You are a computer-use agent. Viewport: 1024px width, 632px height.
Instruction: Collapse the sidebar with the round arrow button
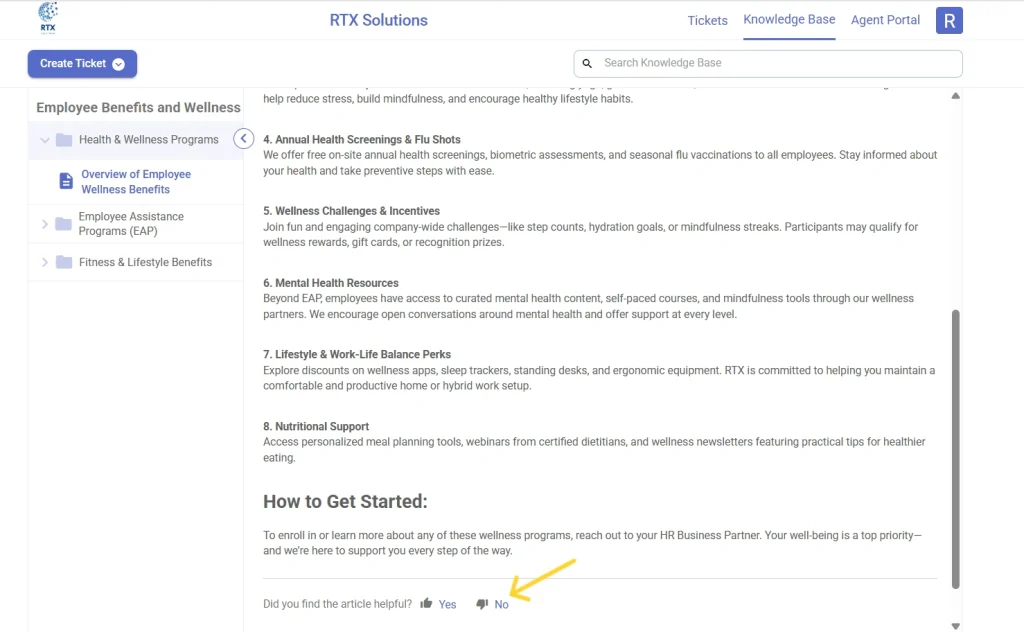click(x=244, y=138)
